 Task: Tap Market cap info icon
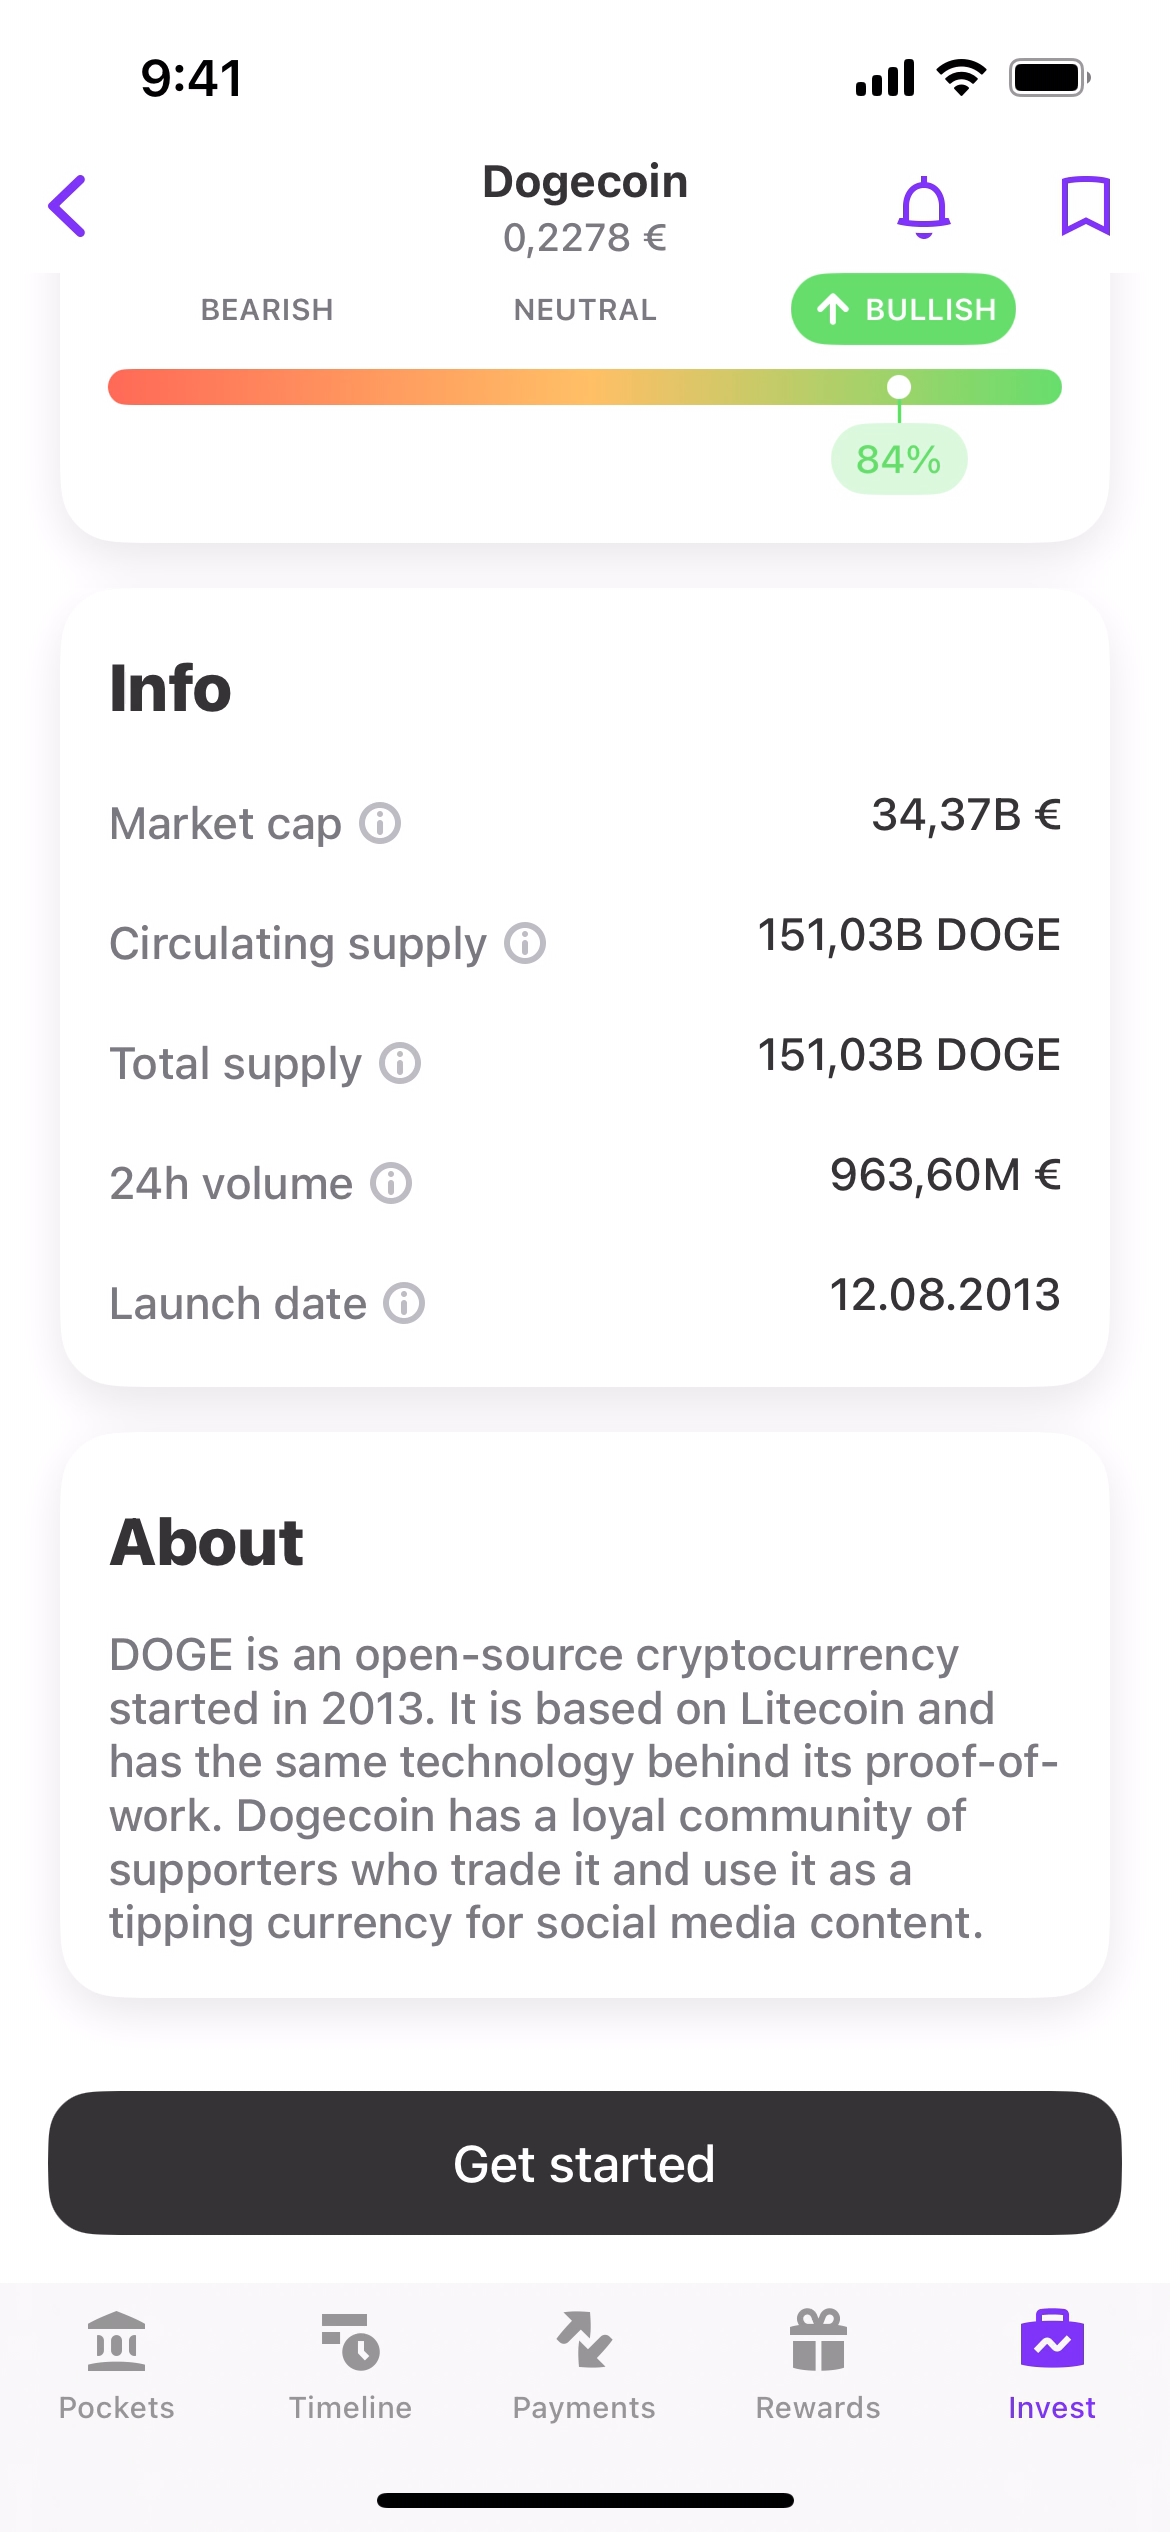pos(380,823)
